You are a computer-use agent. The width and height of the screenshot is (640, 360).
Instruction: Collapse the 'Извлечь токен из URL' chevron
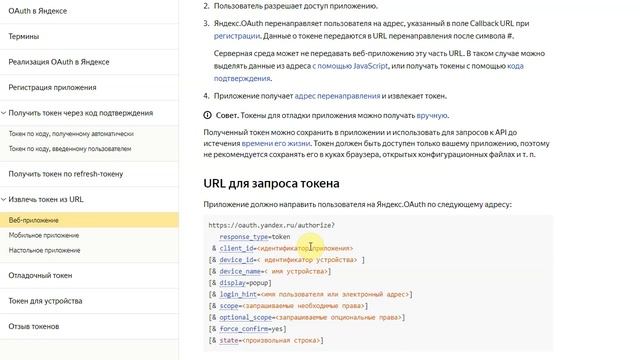pyautogui.click(x=3, y=199)
